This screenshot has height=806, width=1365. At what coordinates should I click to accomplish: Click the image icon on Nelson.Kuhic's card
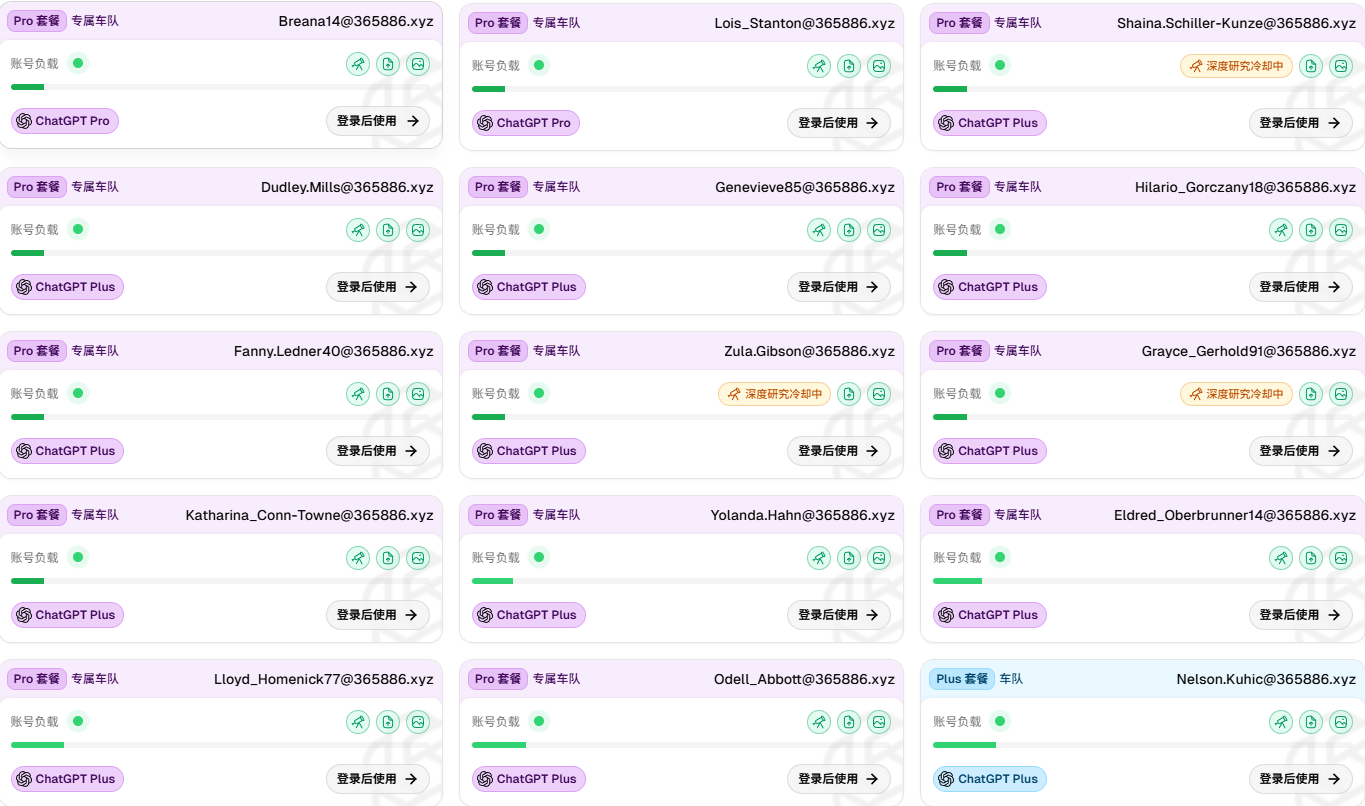click(x=1341, y=722)
